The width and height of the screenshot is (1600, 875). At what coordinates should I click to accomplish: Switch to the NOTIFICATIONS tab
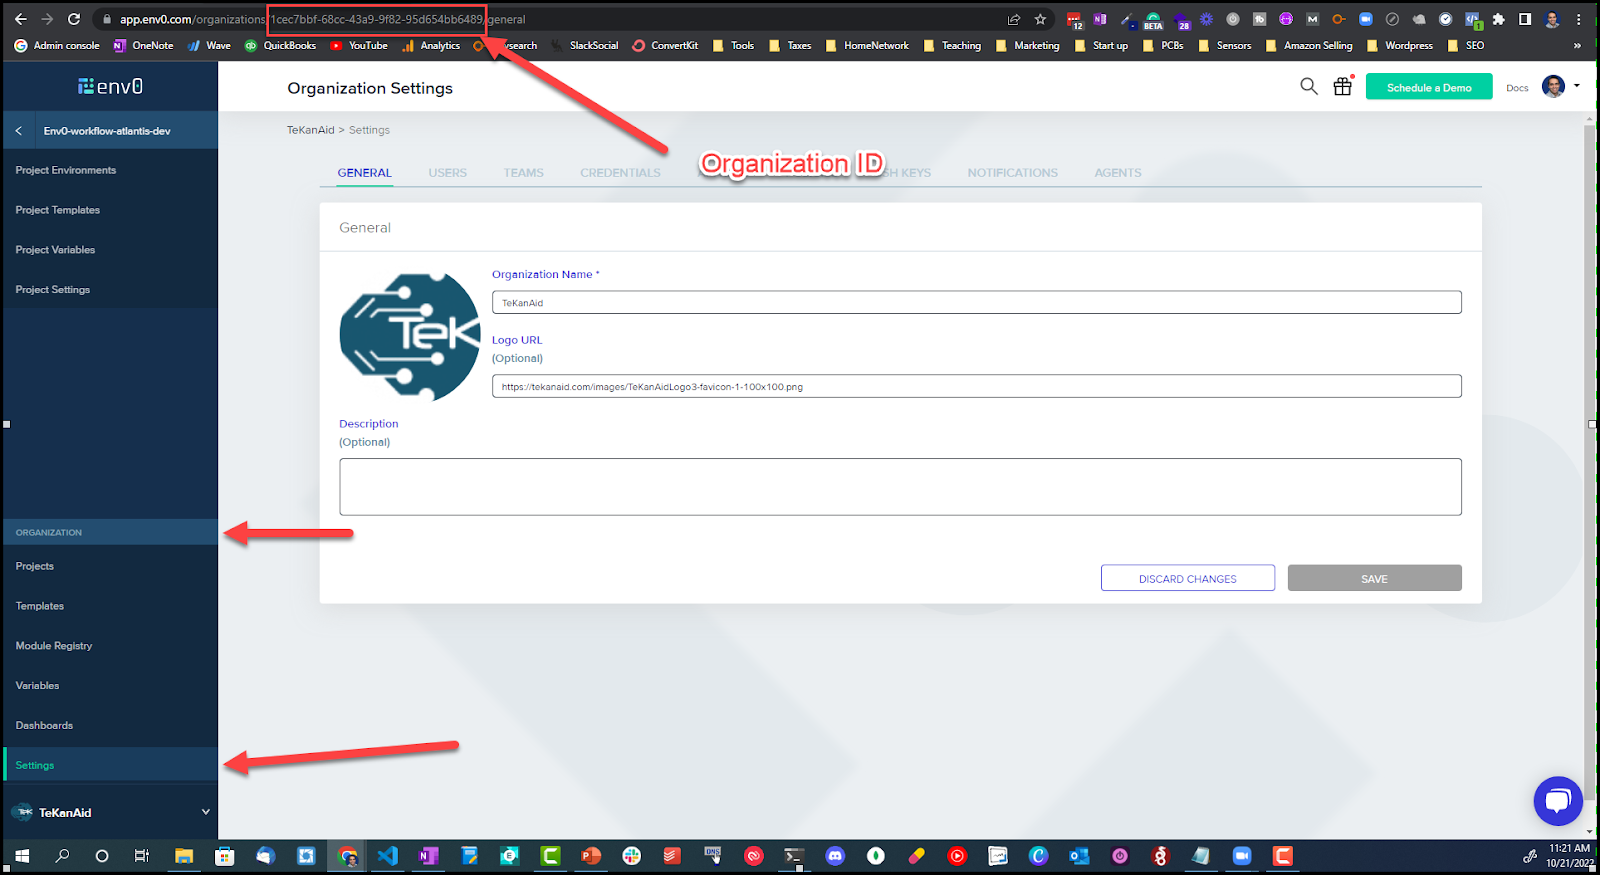[x=1012, y=173]
